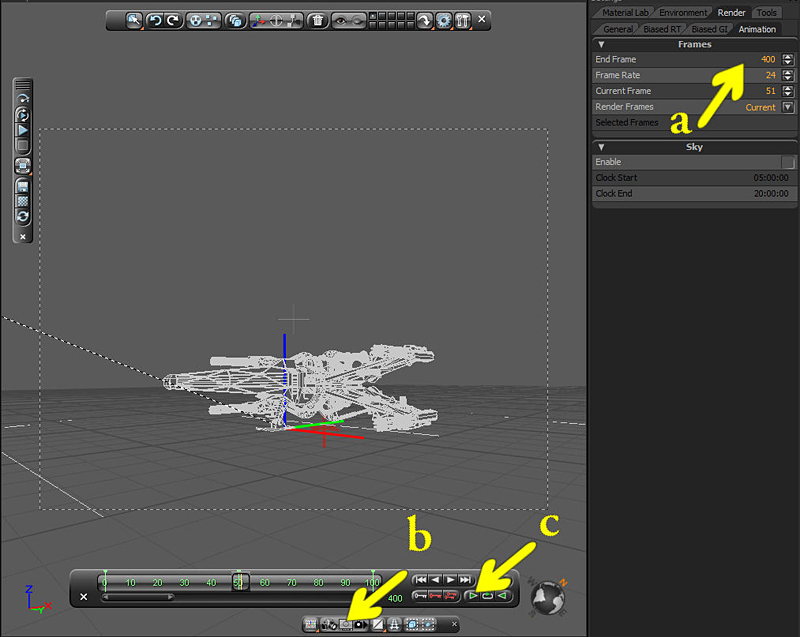
Task: Open the gear settings icon in toolbar
Action: pos(443,20)
